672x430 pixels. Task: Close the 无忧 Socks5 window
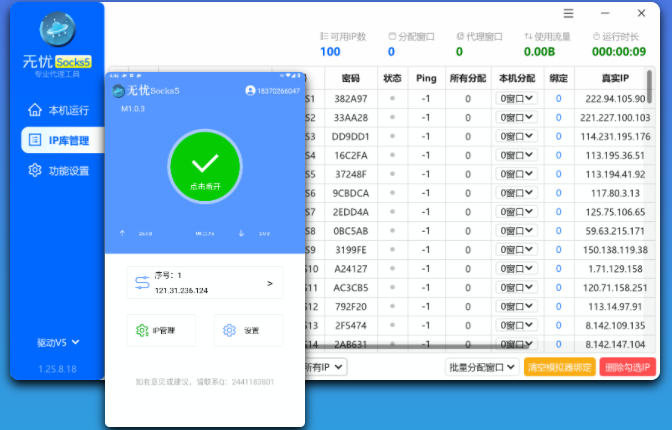click(641, 13)
